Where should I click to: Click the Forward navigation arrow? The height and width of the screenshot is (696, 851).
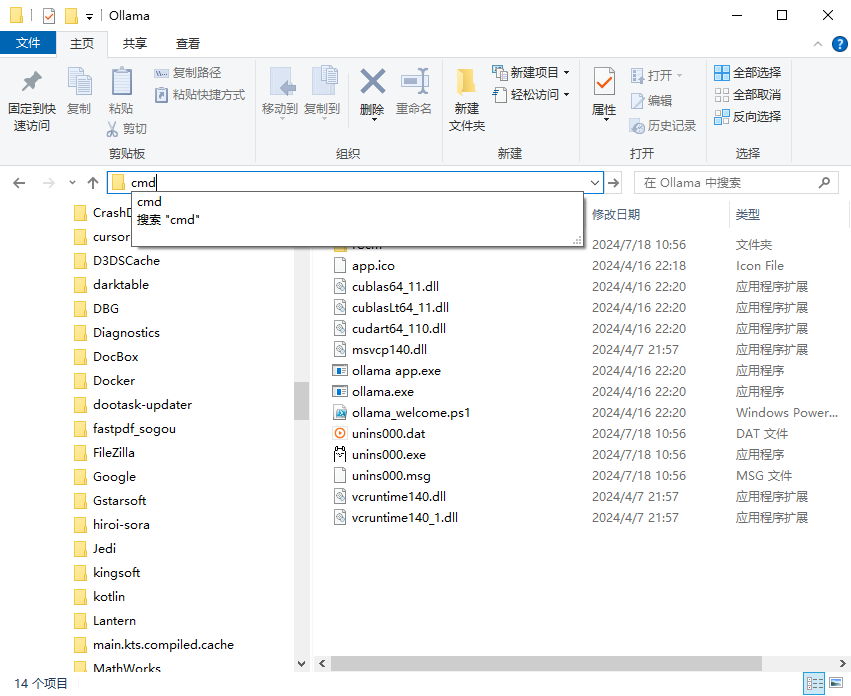point(49,183)
